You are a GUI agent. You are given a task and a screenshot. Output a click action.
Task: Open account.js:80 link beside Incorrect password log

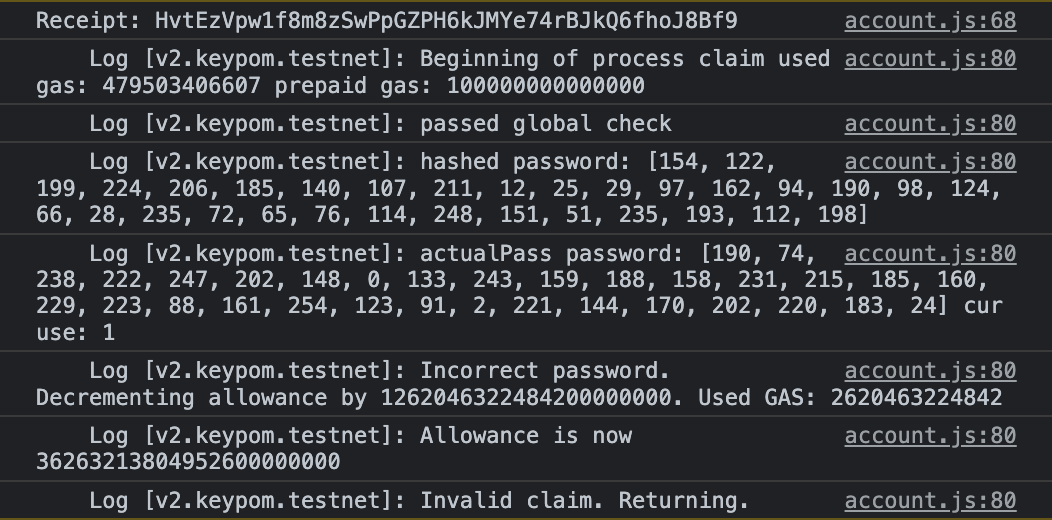[930, 371]
